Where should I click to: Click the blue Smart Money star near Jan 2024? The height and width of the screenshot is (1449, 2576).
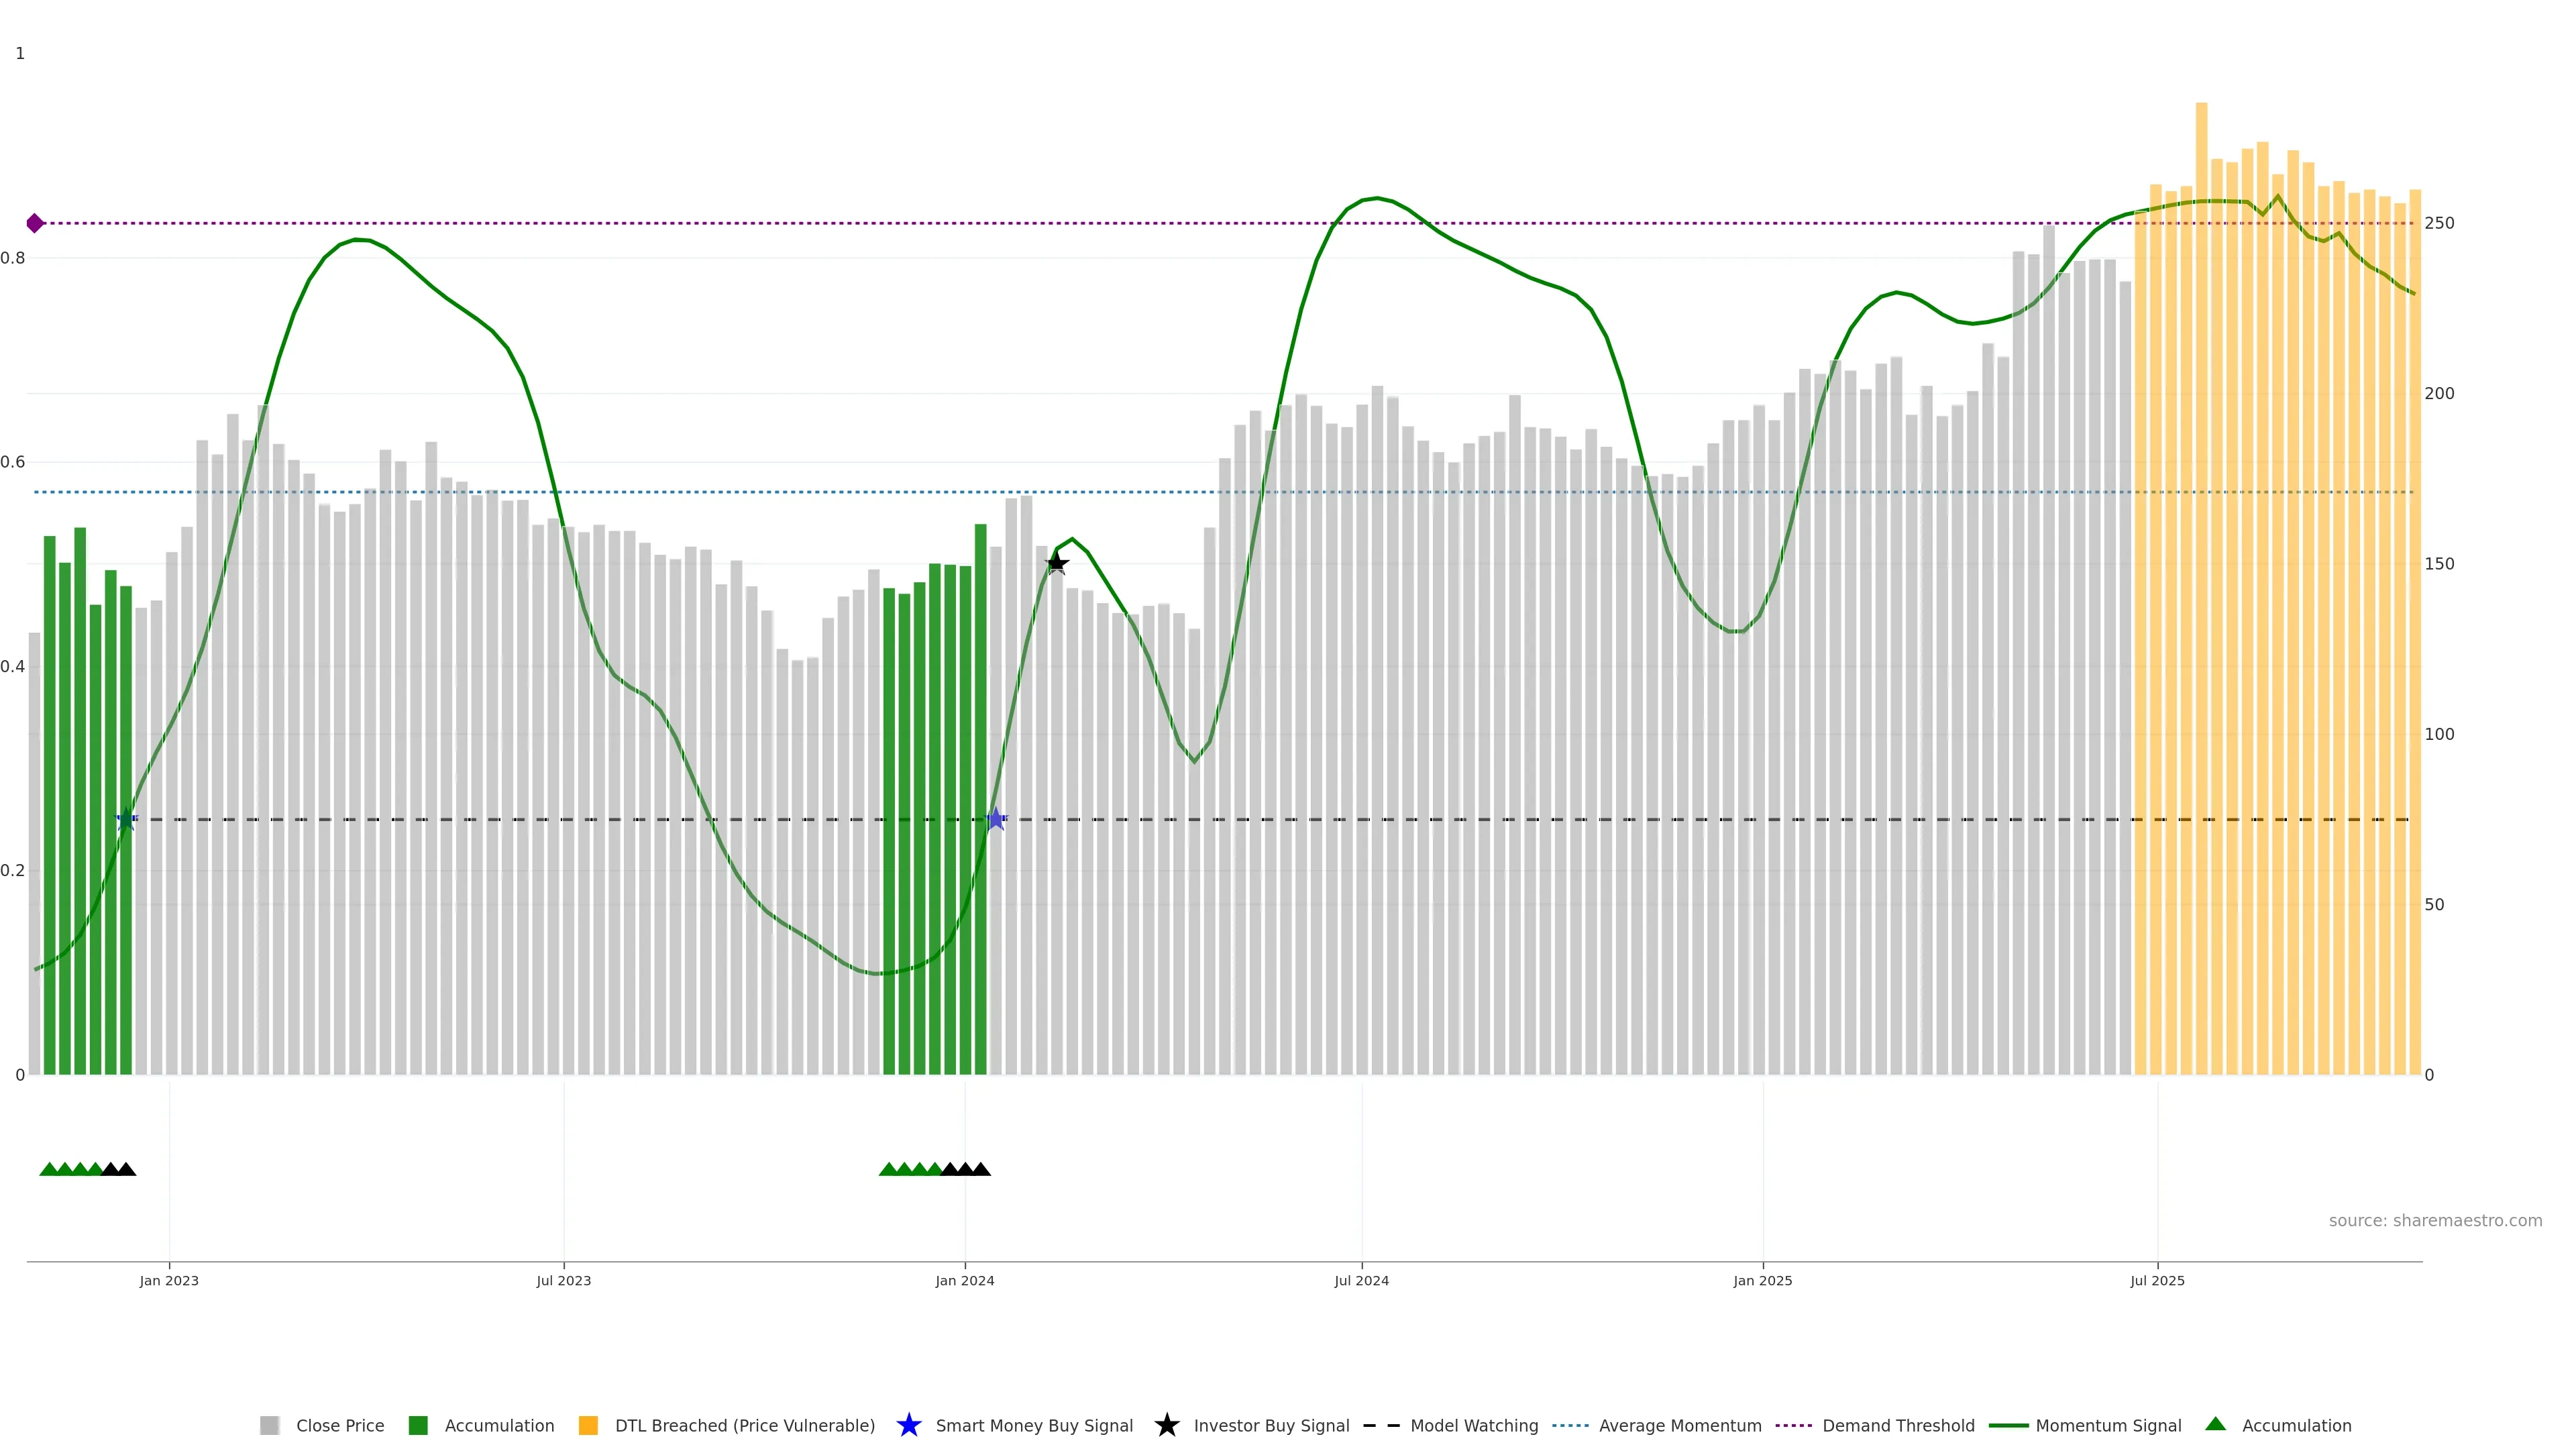tap(996, 820)
